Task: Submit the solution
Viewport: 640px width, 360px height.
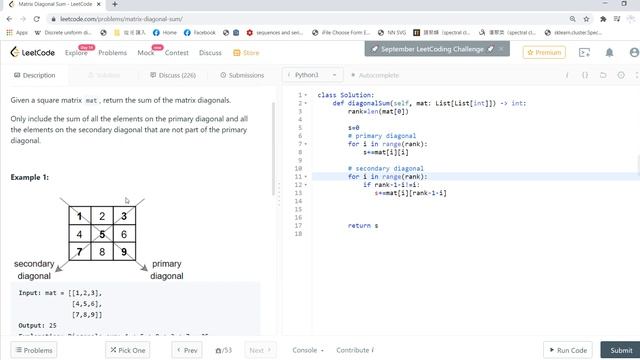Action: click(x=621, y=350)
